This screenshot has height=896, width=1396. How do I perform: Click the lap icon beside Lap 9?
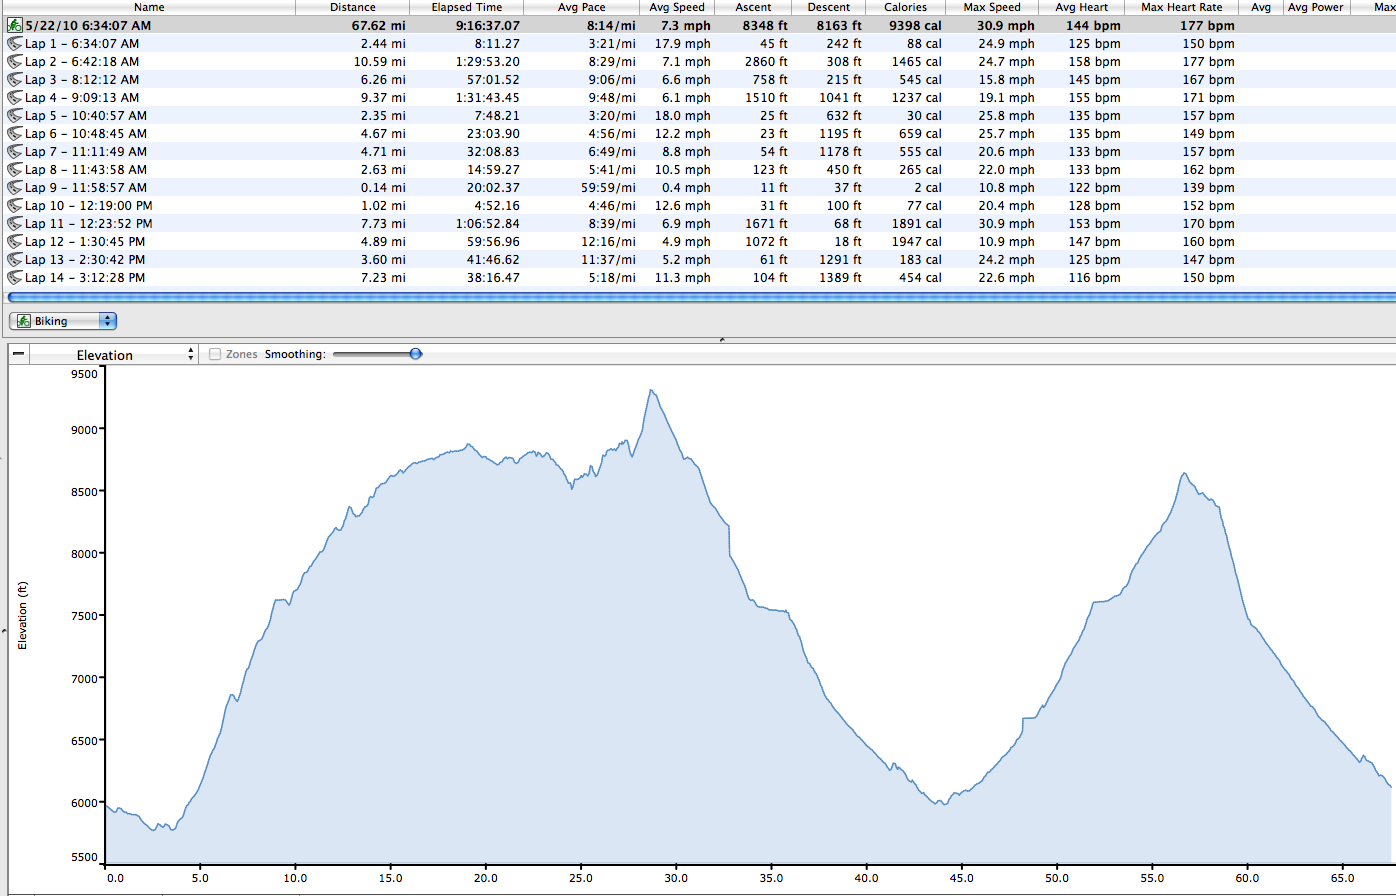[15, 188]
